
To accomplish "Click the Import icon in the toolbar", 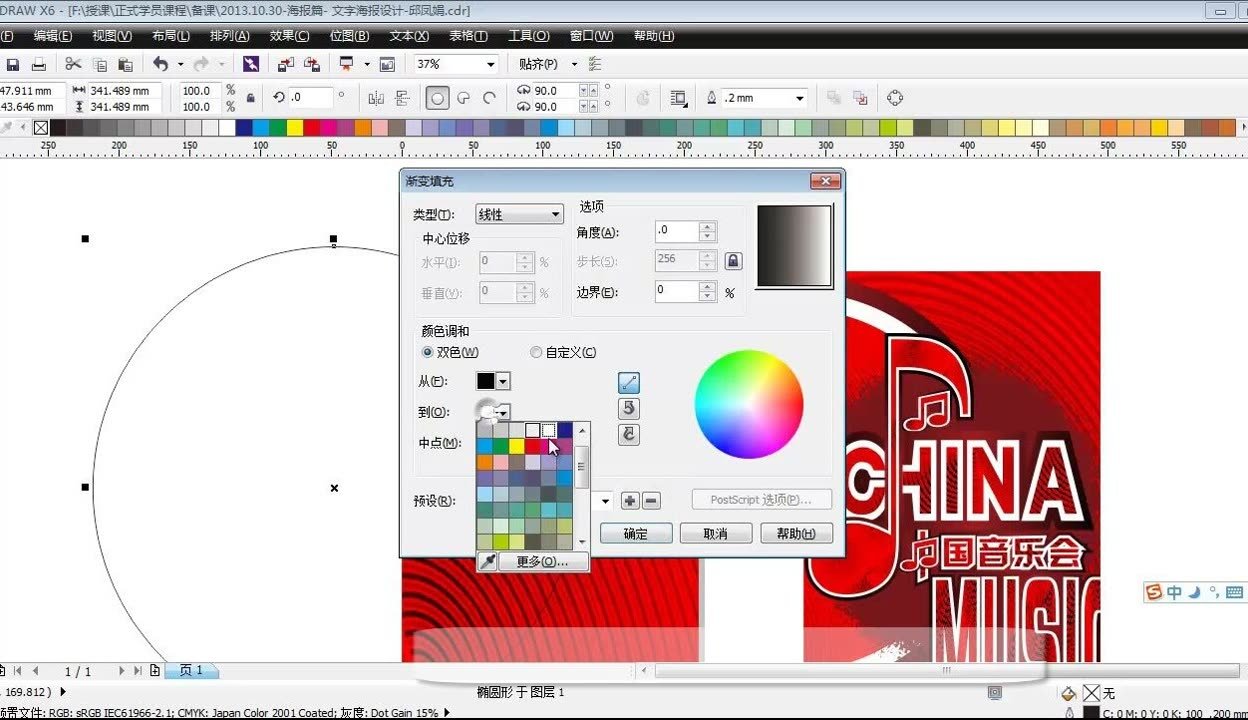I will (286, 64).
